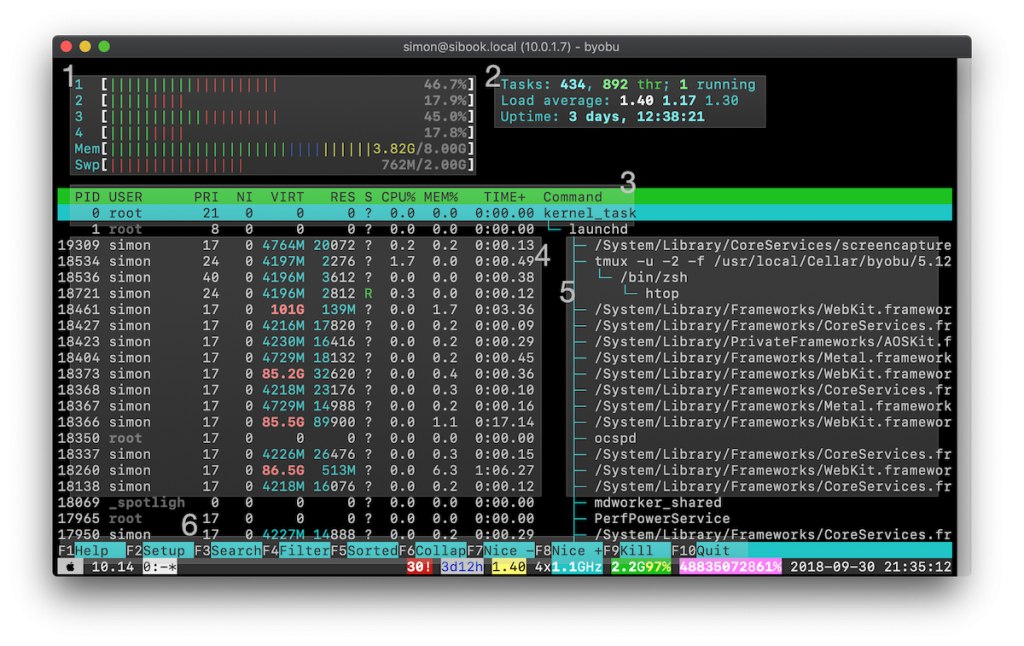Open F2 Setup screen
This screenshot has height=646, width=1024.
coord(160,551)
